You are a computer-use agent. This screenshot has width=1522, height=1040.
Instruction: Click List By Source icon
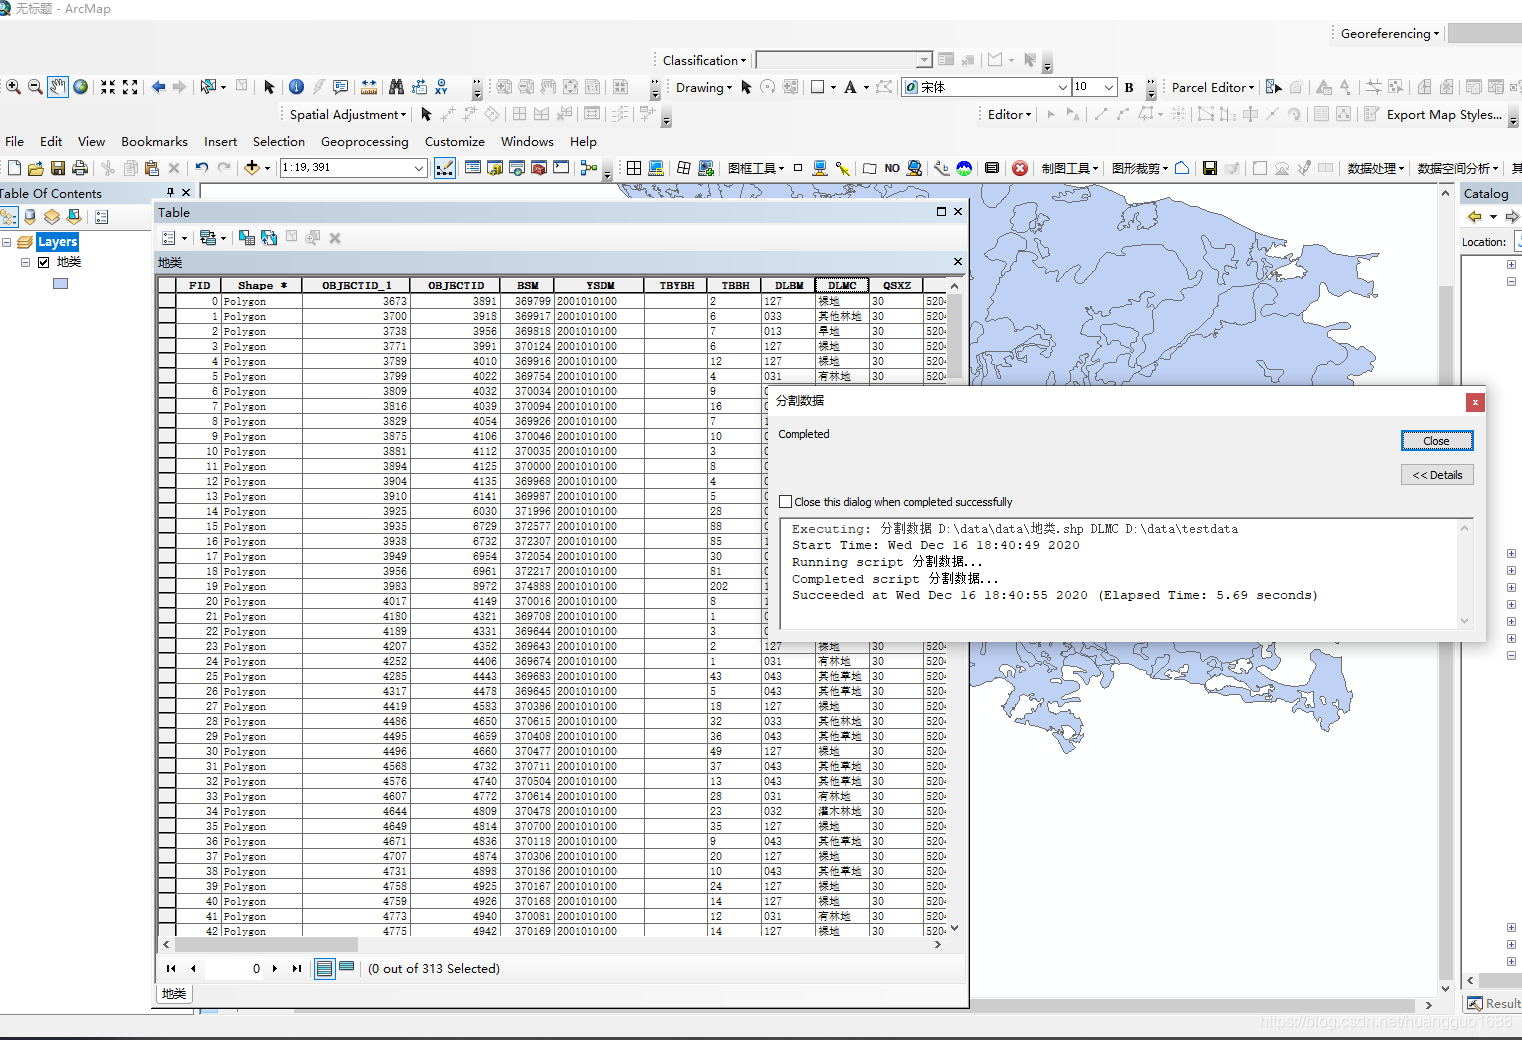click(30, 217)
